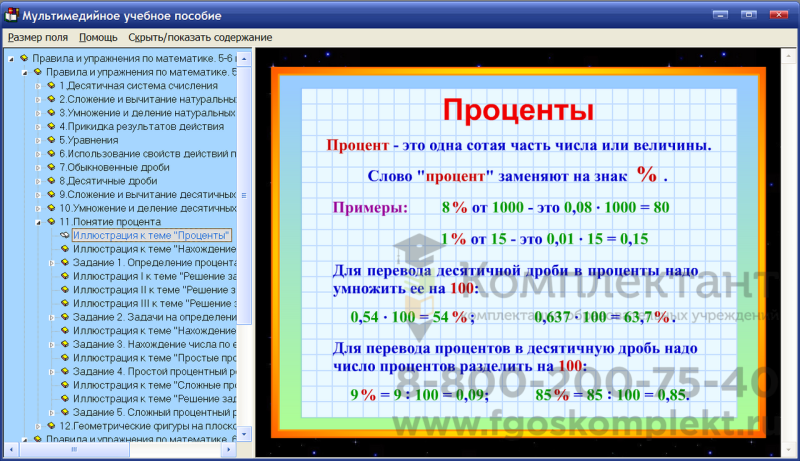The width and height of the screenshot is (800, 461).
Task: Click icon beside Иллюстрация I к теме "Решение
Action: click(65, 276)
